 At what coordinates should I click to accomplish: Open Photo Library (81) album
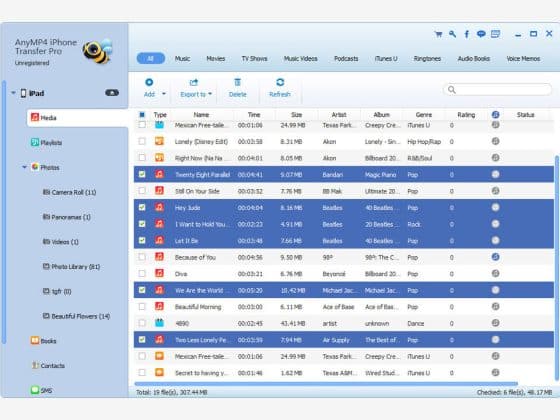coord(71,266)
